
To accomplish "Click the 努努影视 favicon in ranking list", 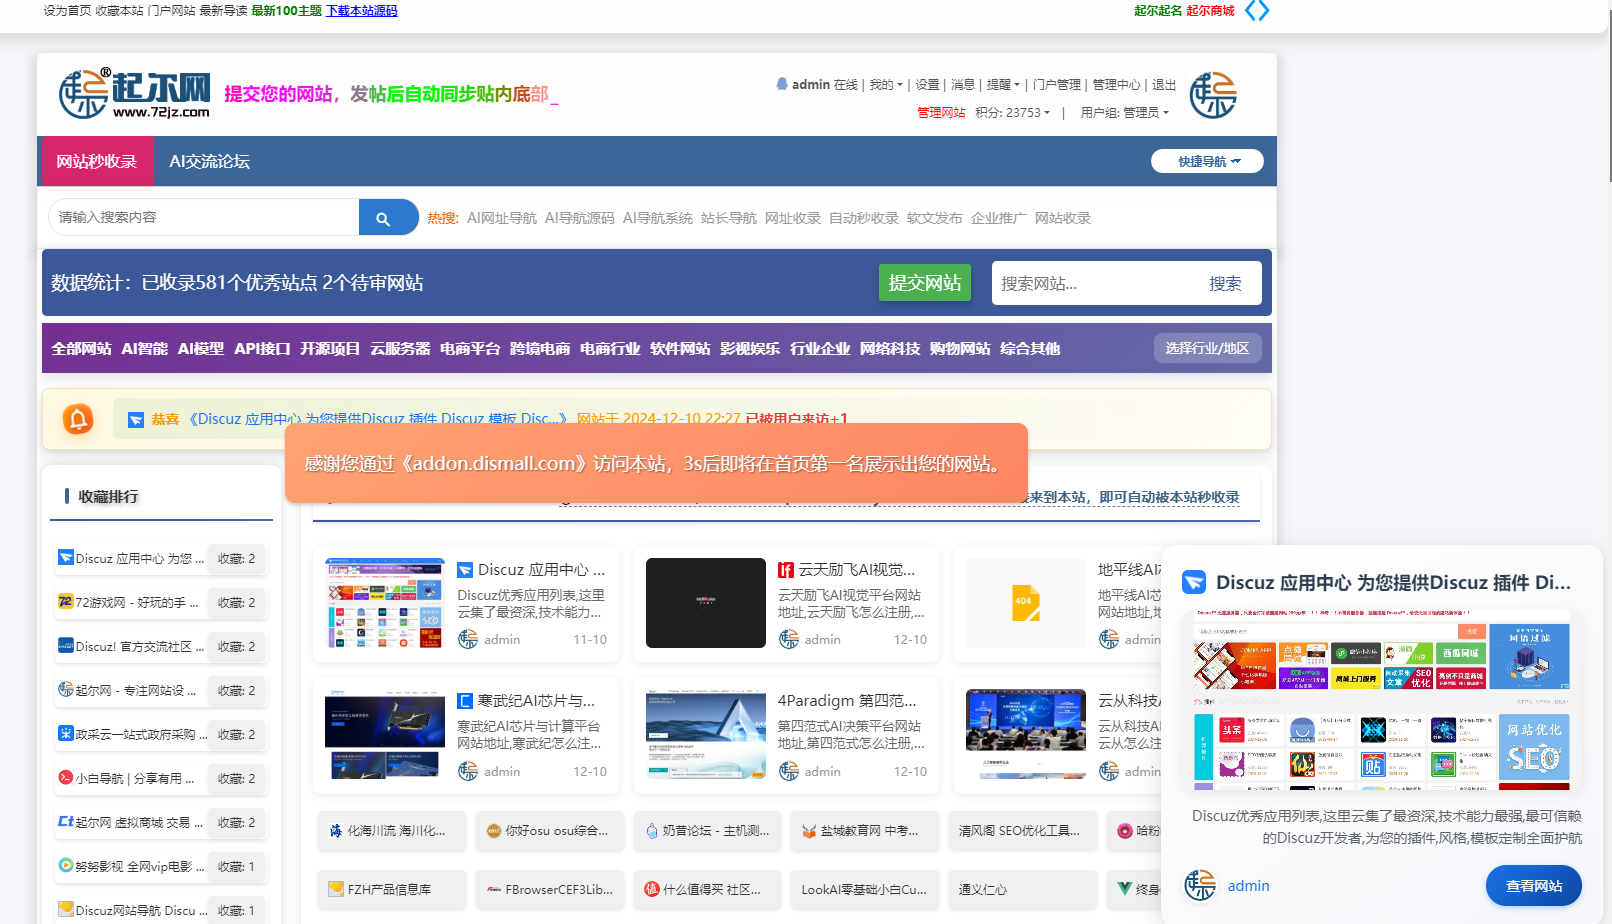I will (x=66, y=865).
